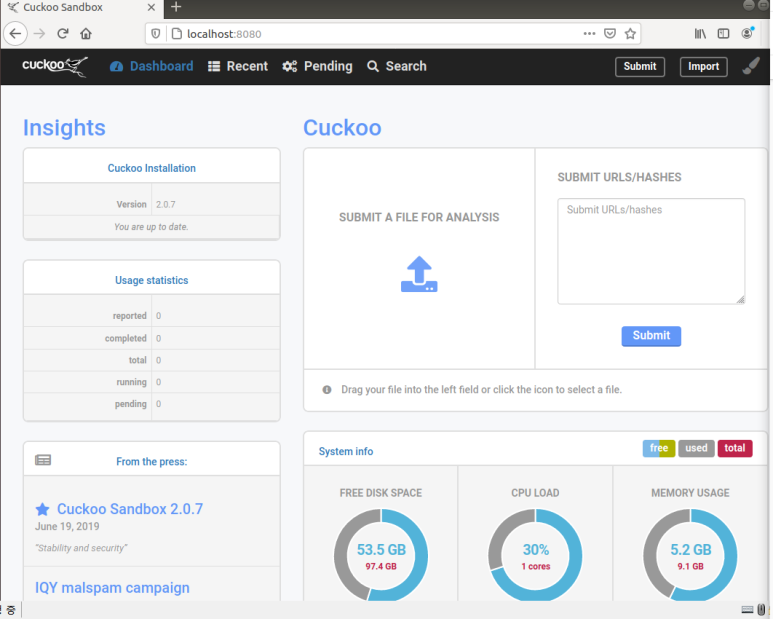The image size is (773, 619).
Task: Click the keyboard icon in the system tray
Action: [x=747, y=610]
